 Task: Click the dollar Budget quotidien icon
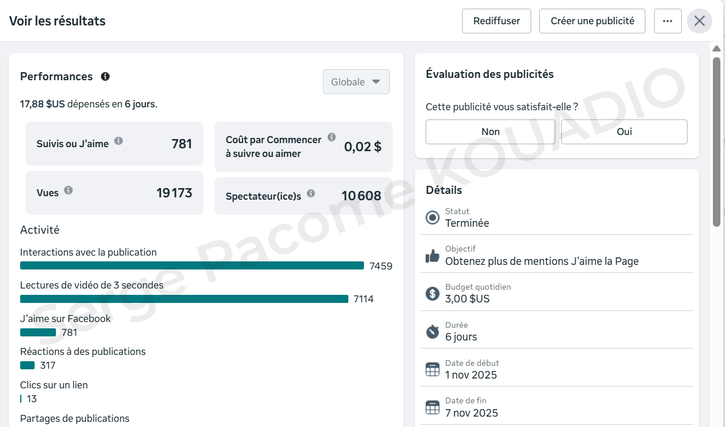tap(432, 294)
